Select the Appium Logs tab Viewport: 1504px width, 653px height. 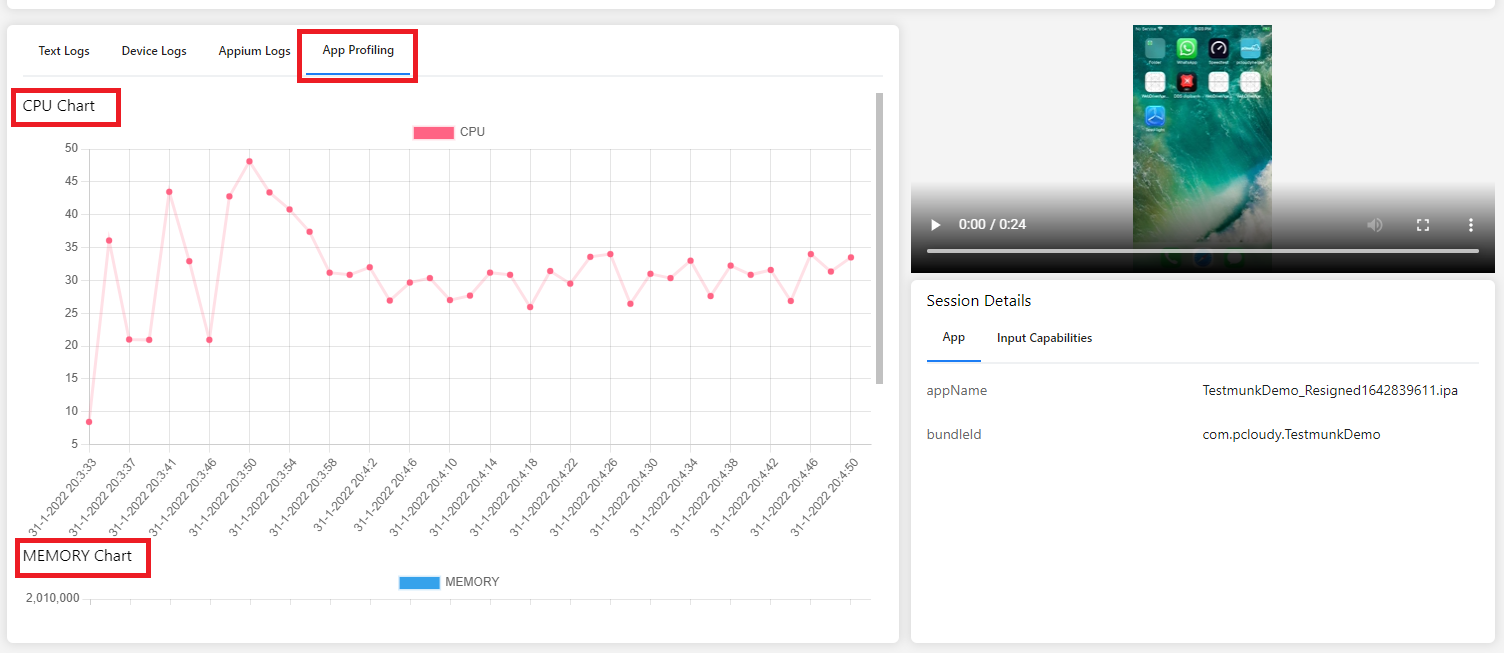tap(254, 51)
